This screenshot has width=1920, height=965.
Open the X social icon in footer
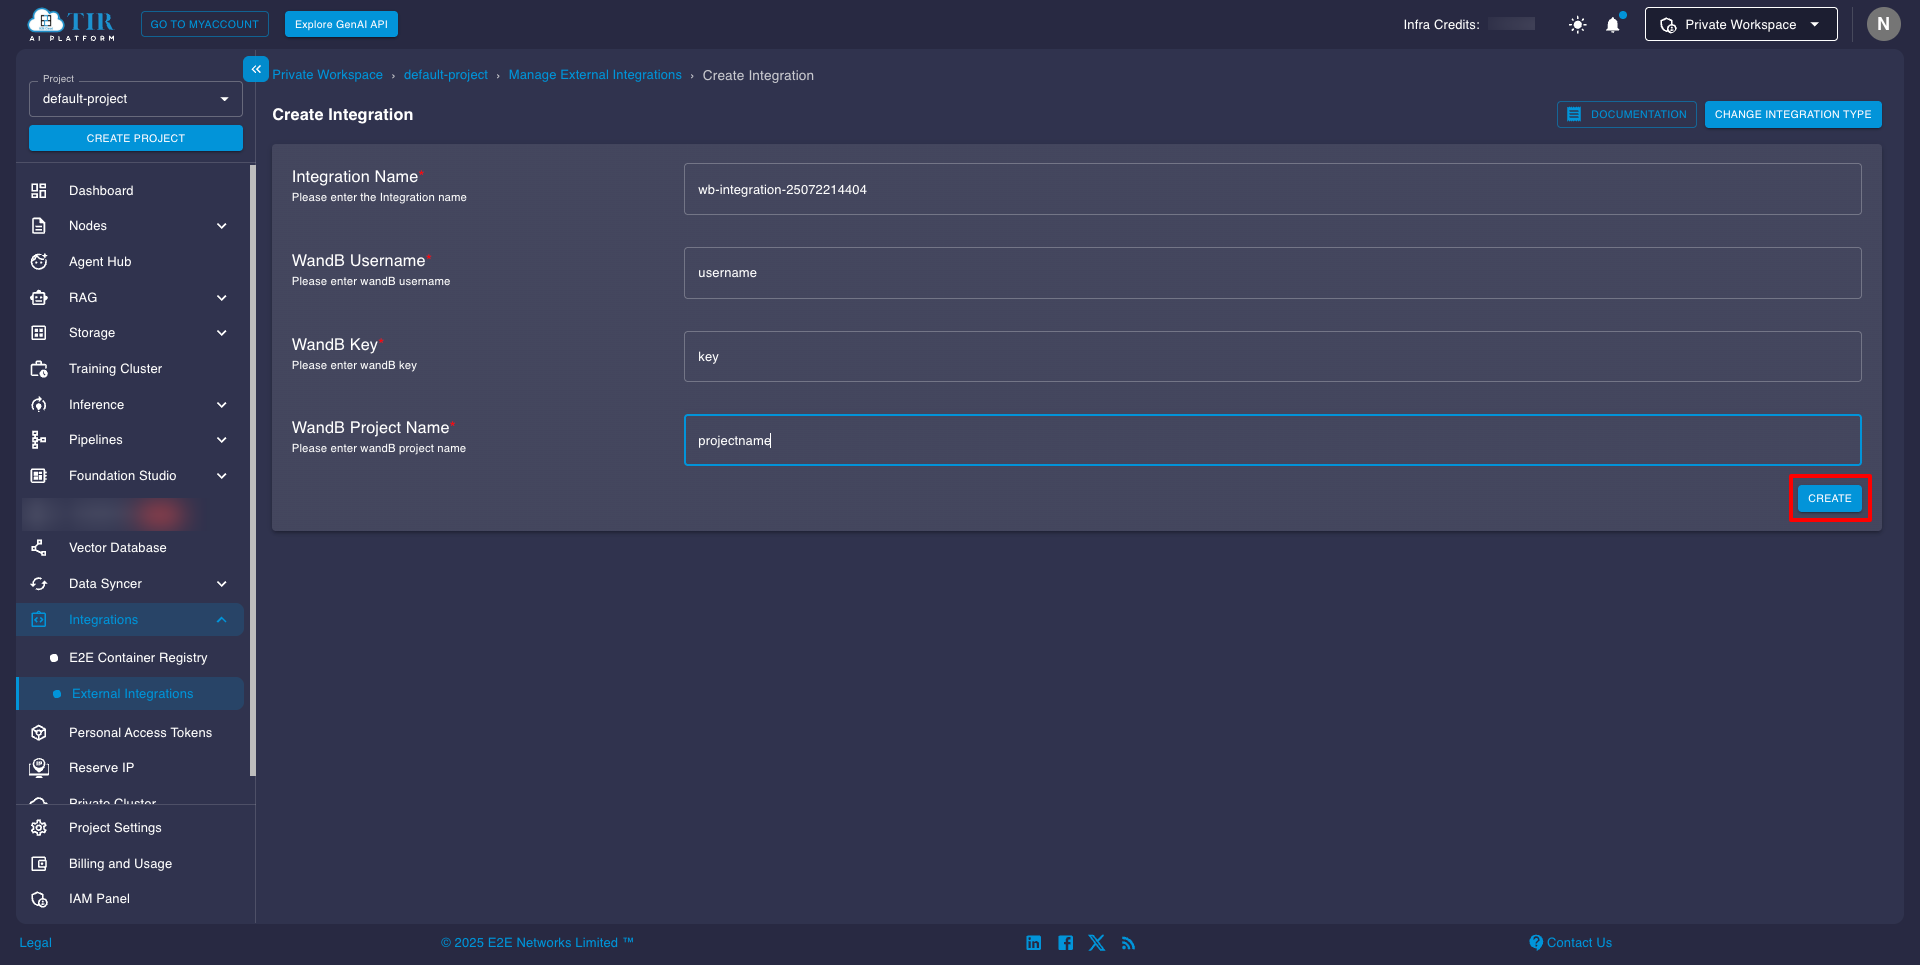[x=1097, y=943]
